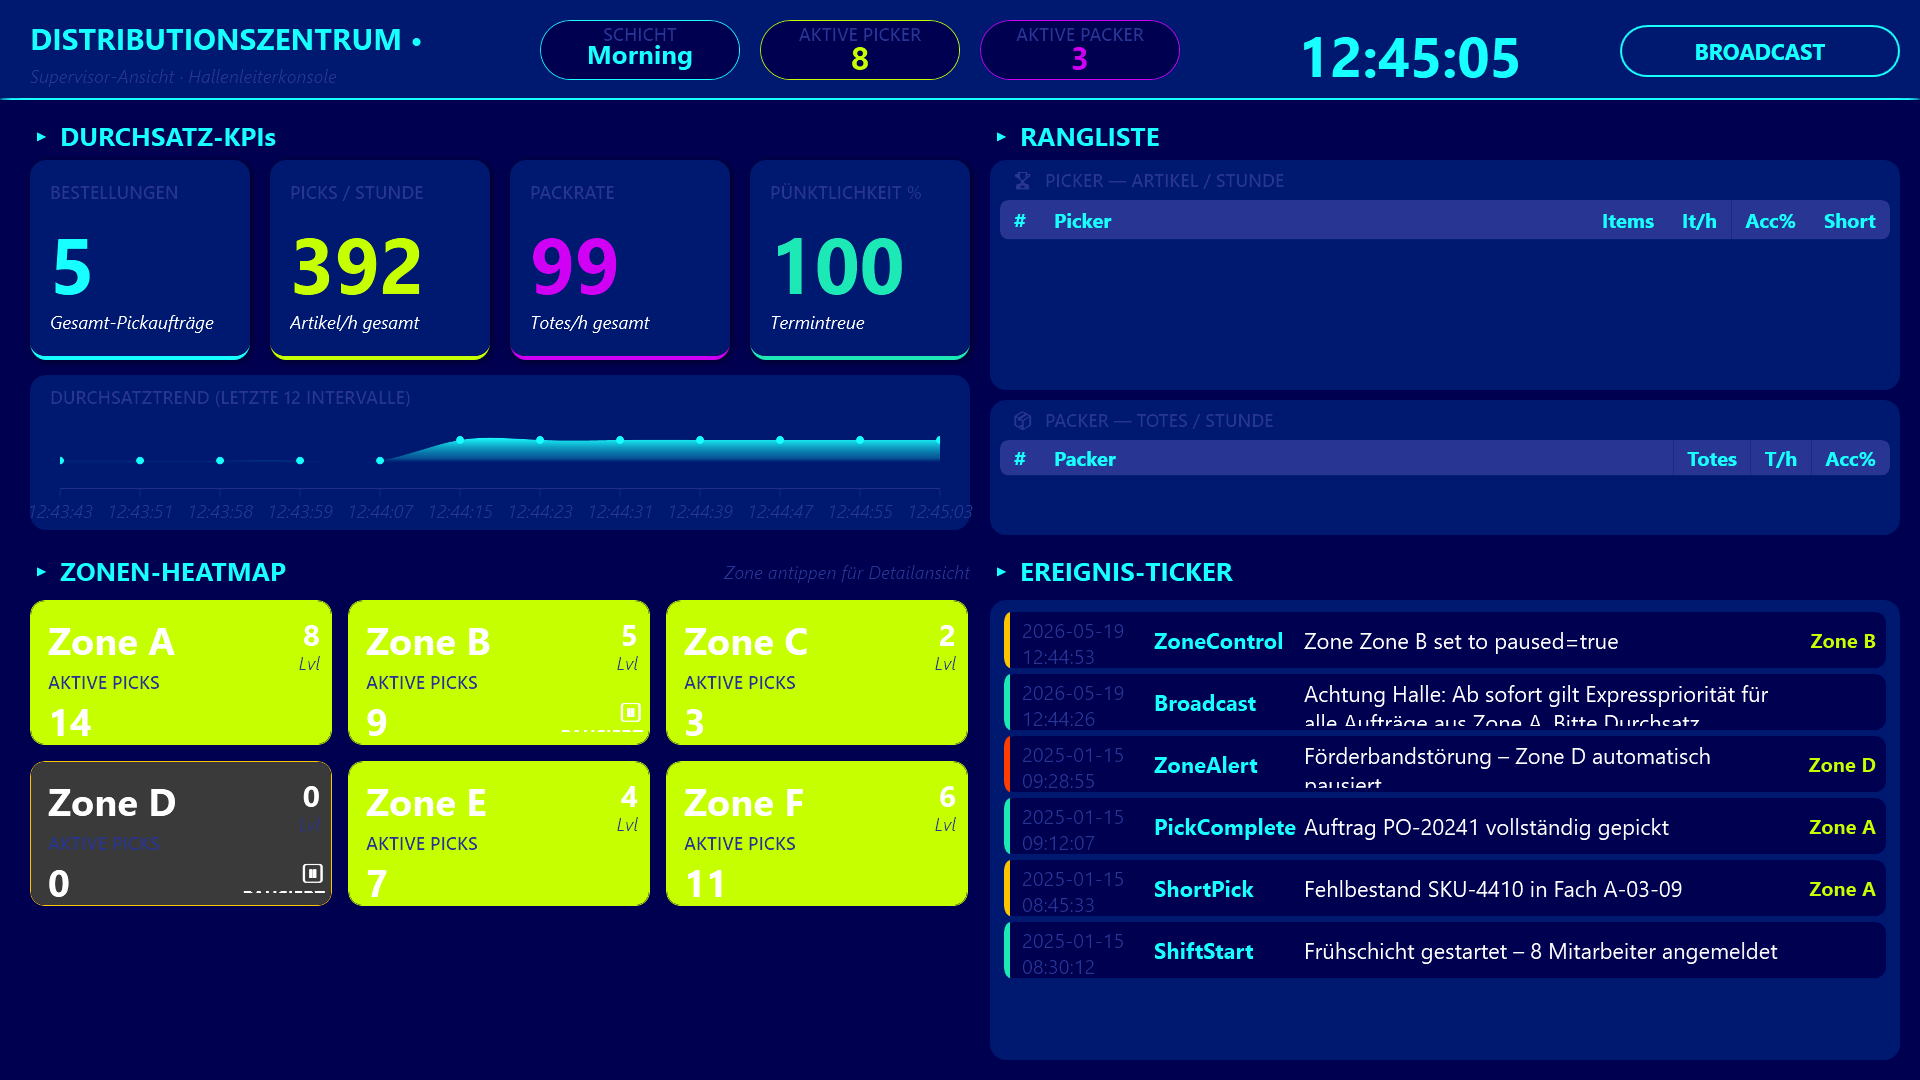Select the Packrate KPI card
1920x1080 pixels.
[x=620, y=259]
